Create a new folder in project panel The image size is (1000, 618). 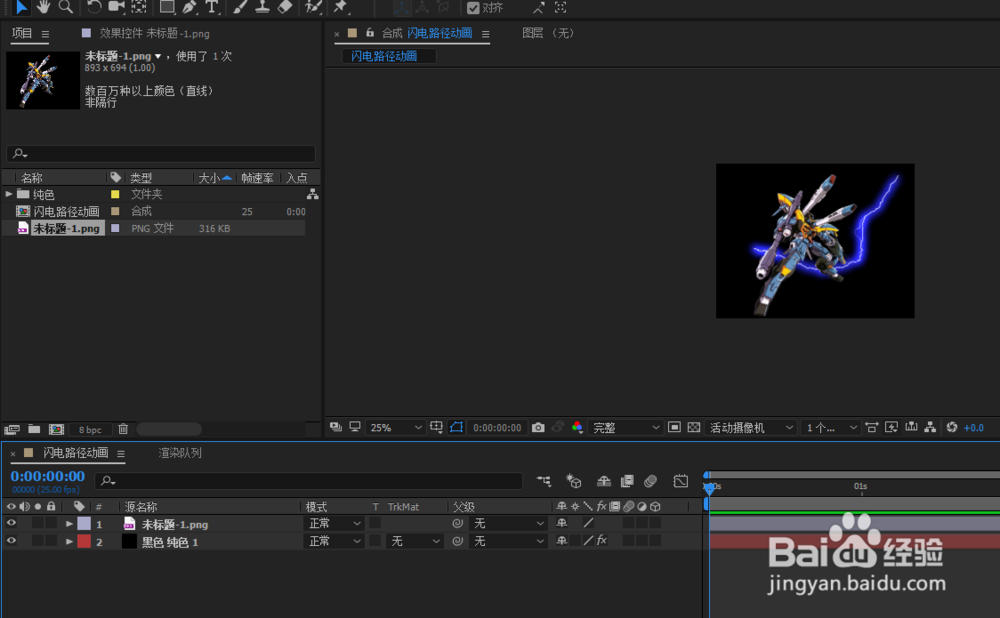(34, 429)
